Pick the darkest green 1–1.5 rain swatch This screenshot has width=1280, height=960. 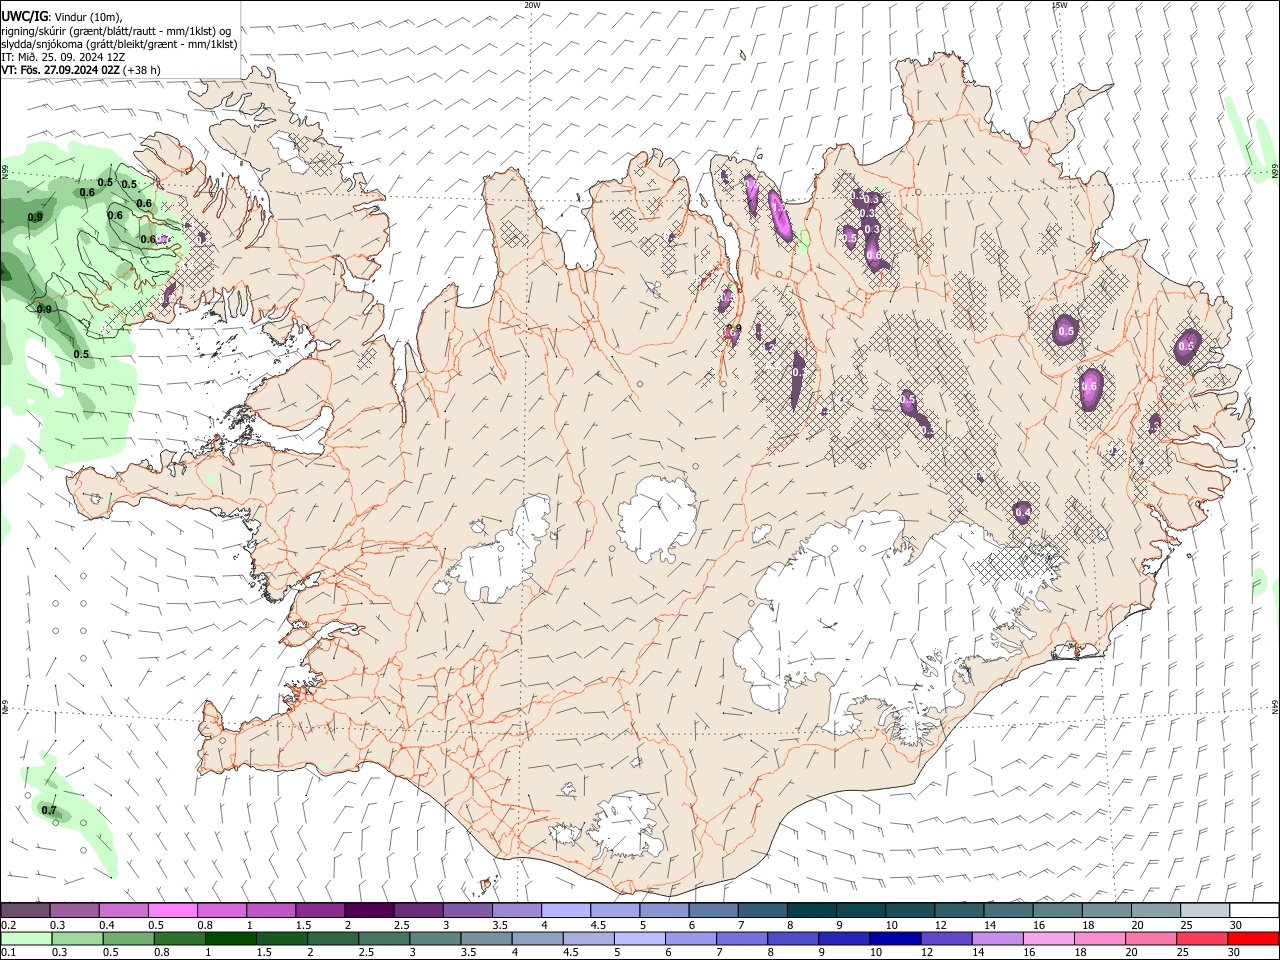coord(230,938)
